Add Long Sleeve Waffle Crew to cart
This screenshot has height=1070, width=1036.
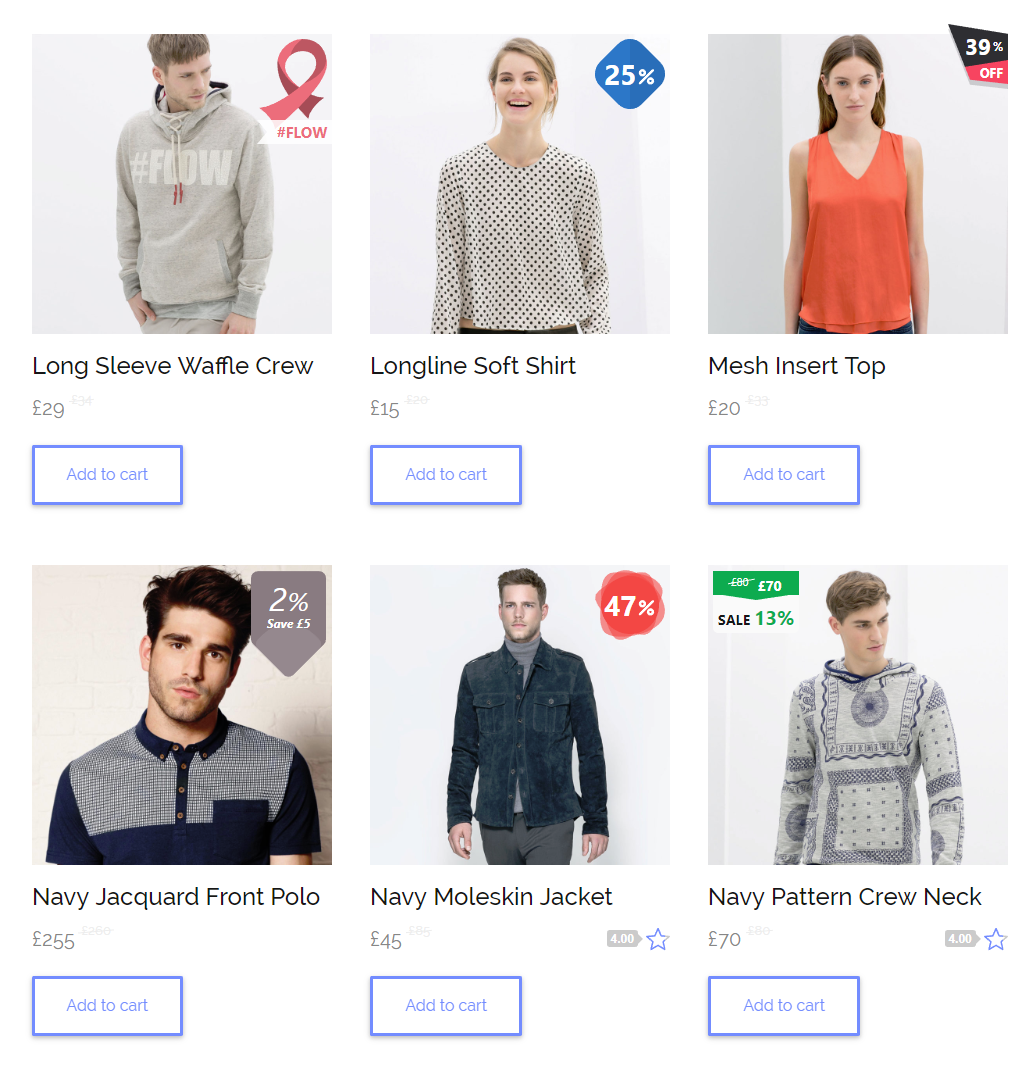coord(107,475)
